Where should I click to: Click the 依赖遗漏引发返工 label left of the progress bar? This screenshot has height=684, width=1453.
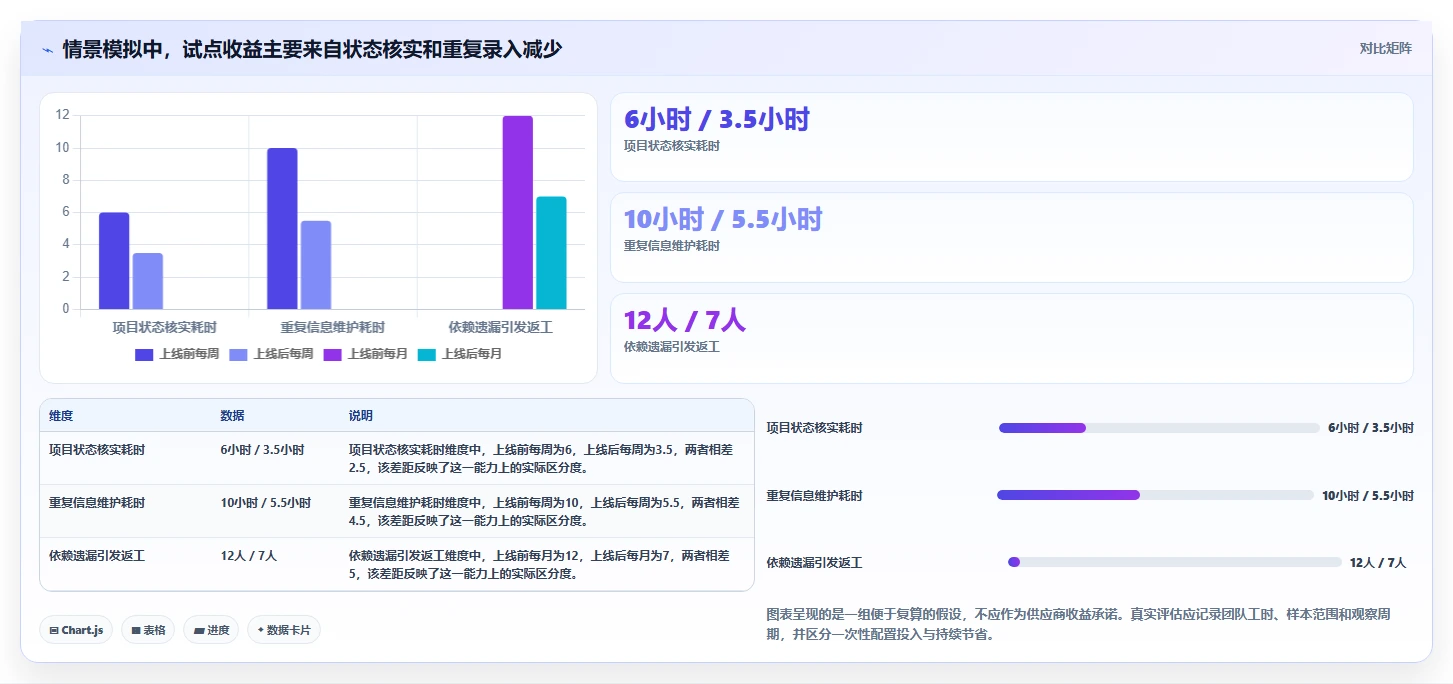point(815,563)
